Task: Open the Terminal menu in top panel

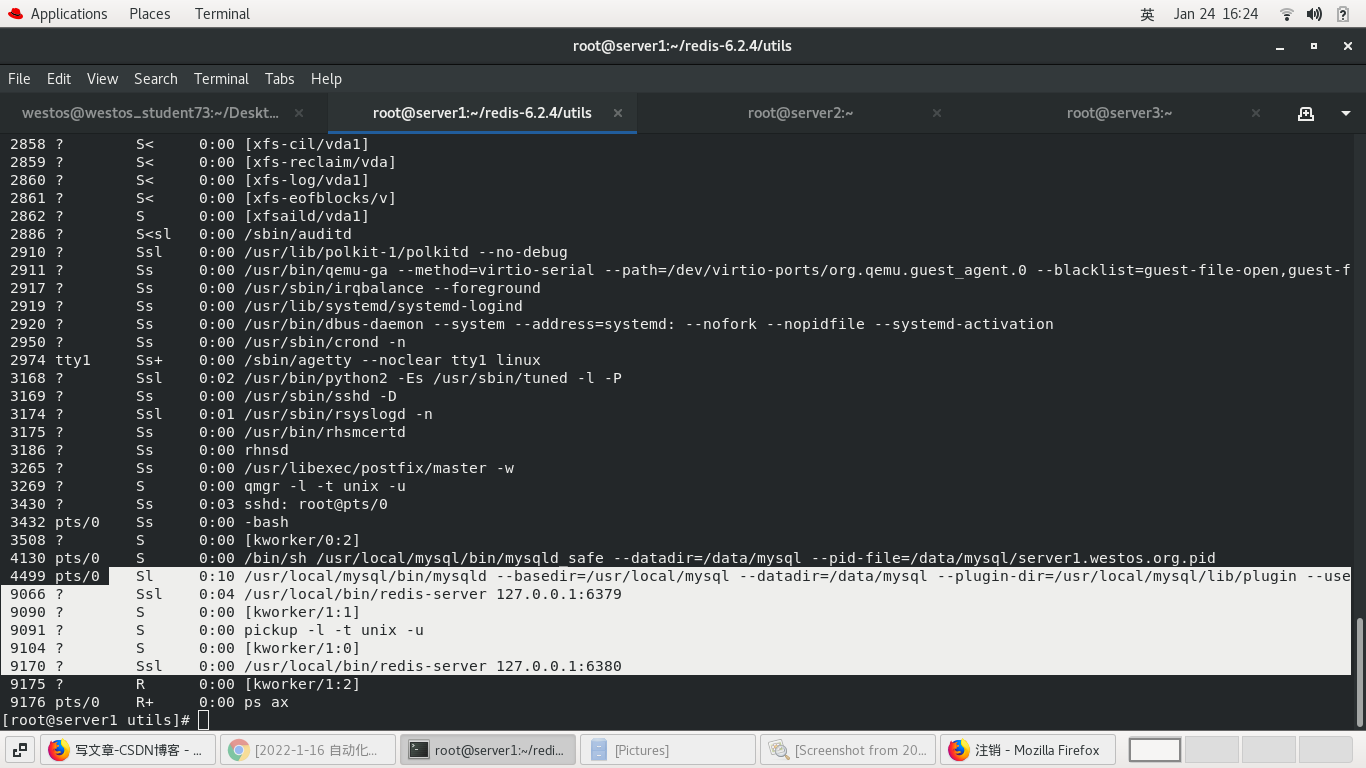Action: tap(222, 14)
